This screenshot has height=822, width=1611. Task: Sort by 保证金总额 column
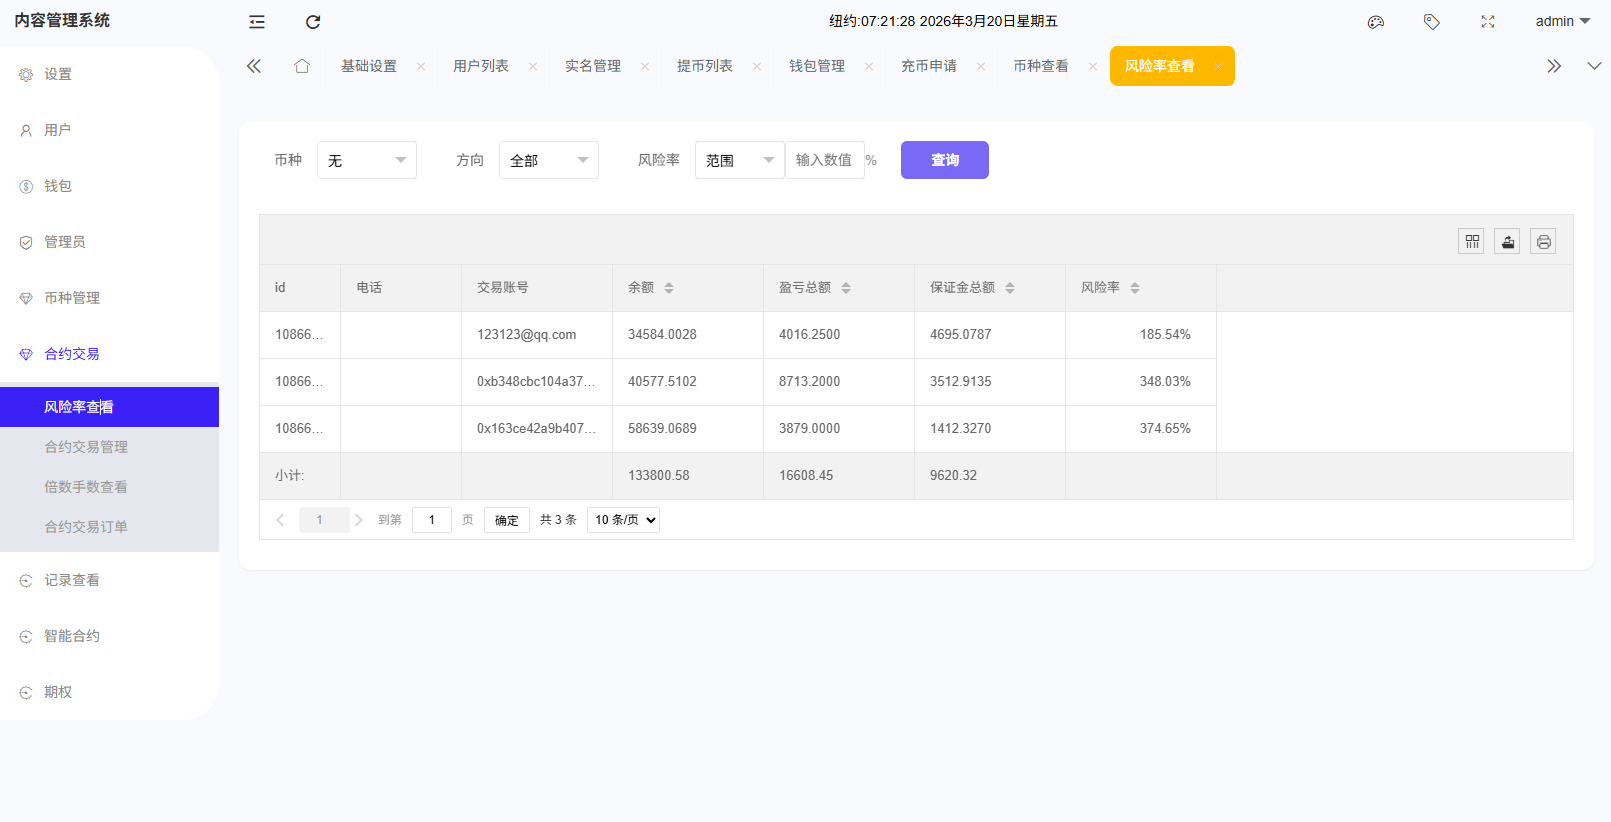tap(1010, 288)
